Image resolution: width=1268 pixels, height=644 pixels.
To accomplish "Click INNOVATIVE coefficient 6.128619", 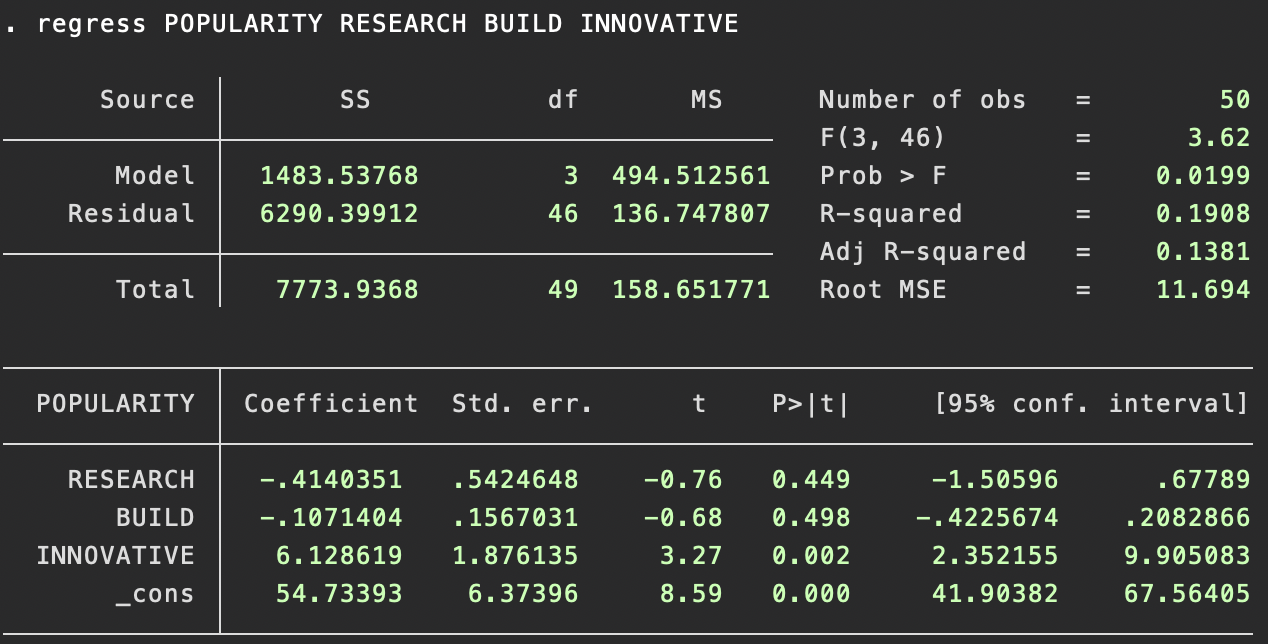I will 339,556.
